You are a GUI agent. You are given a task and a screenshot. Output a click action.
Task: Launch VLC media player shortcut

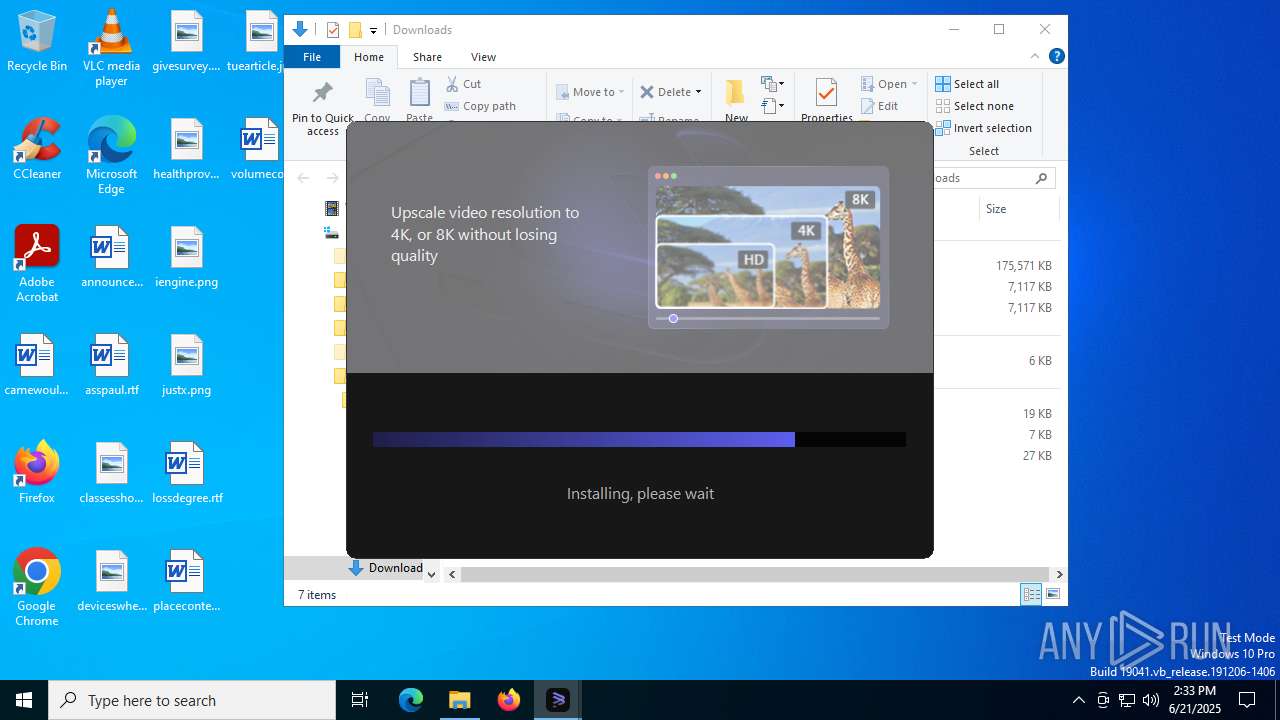pos(111,48)
